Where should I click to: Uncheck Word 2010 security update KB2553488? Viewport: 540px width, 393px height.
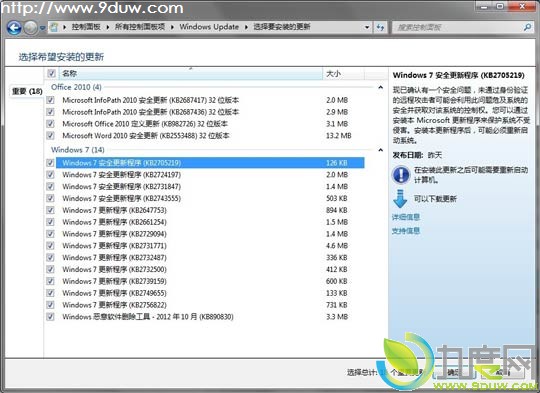pos(51,136)
